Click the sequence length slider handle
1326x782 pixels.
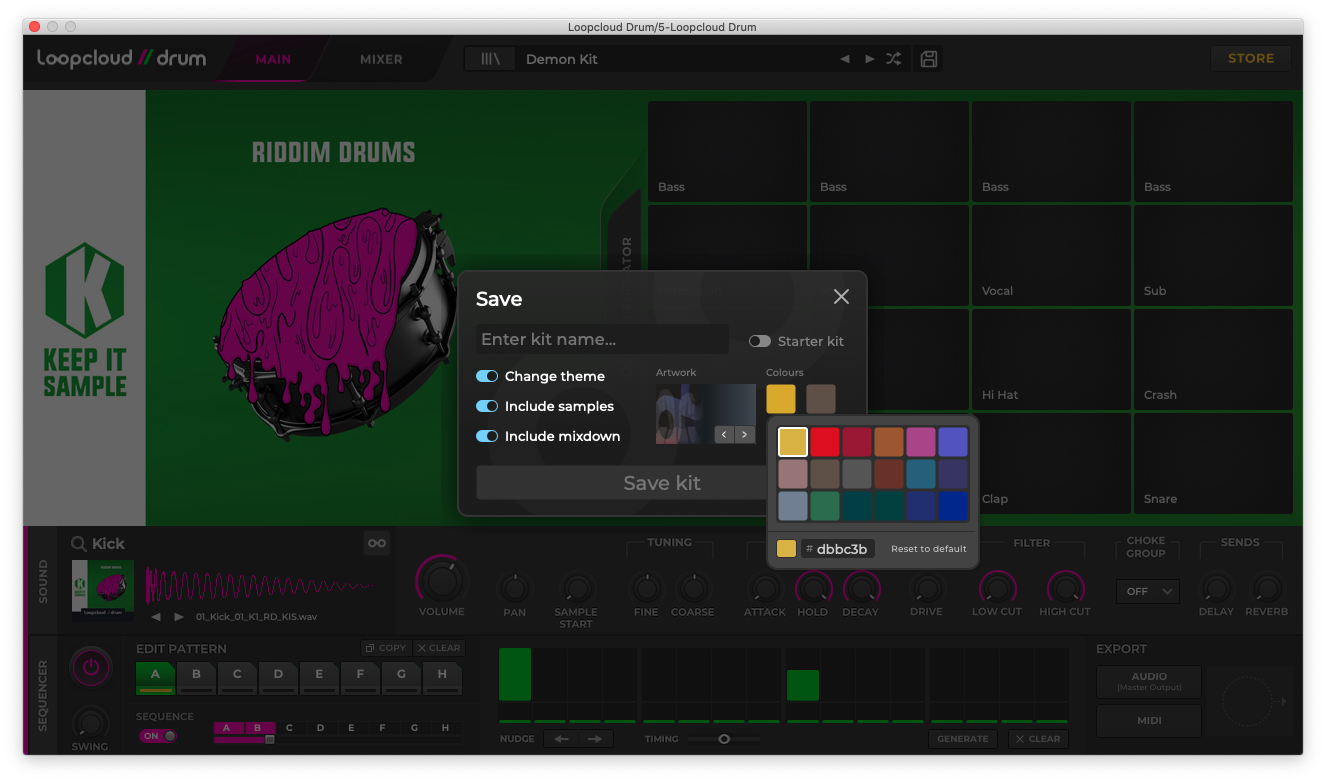click(x=269, y=739)
